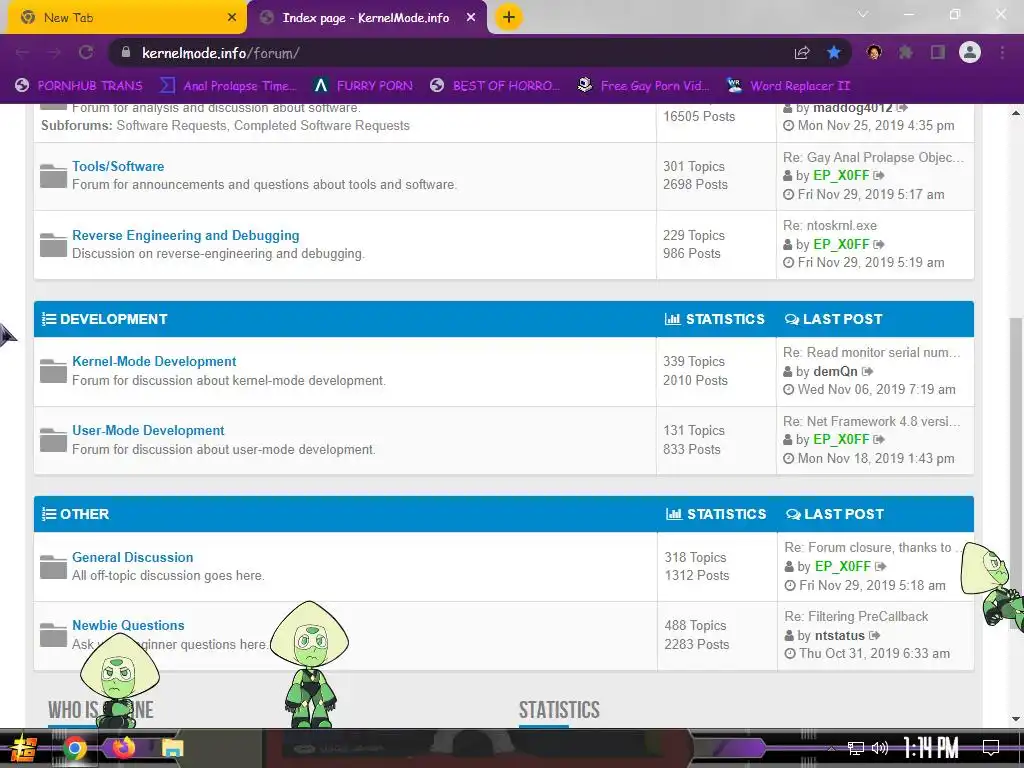Open the Reverse Engineering and Debugging forum
Image resolution: width=1024 pixels, height=768 pixels.
pos(185,235)
